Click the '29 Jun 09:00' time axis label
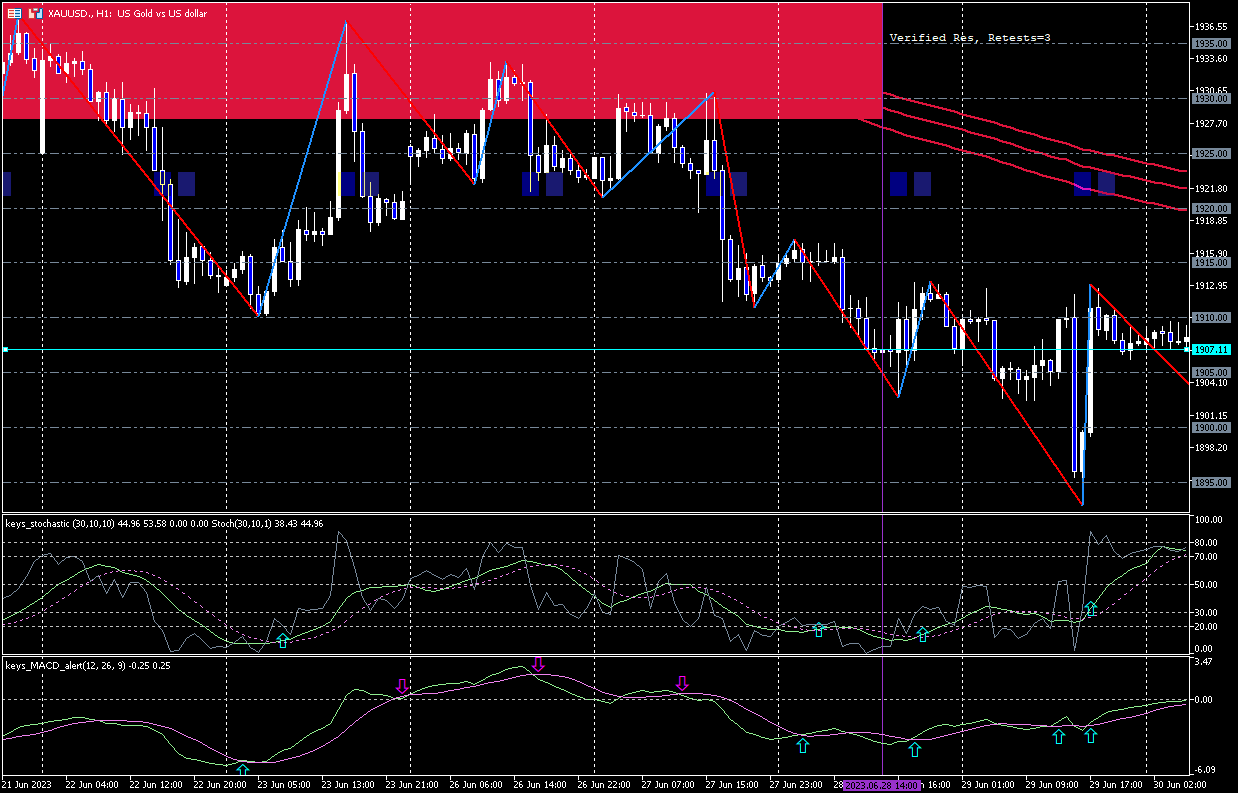1238x793 pixels. coord(1054,786)
